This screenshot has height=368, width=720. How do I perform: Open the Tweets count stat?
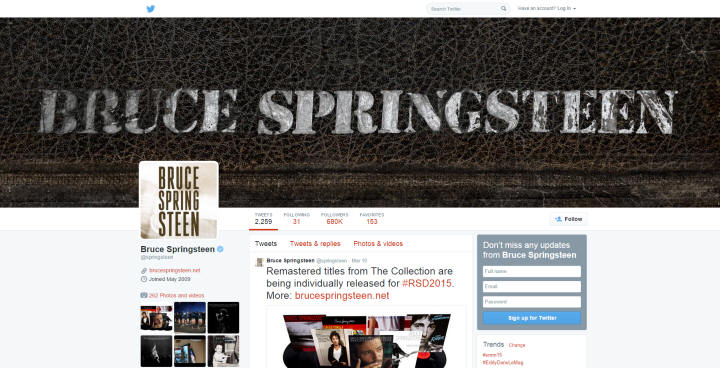point(264,219)
